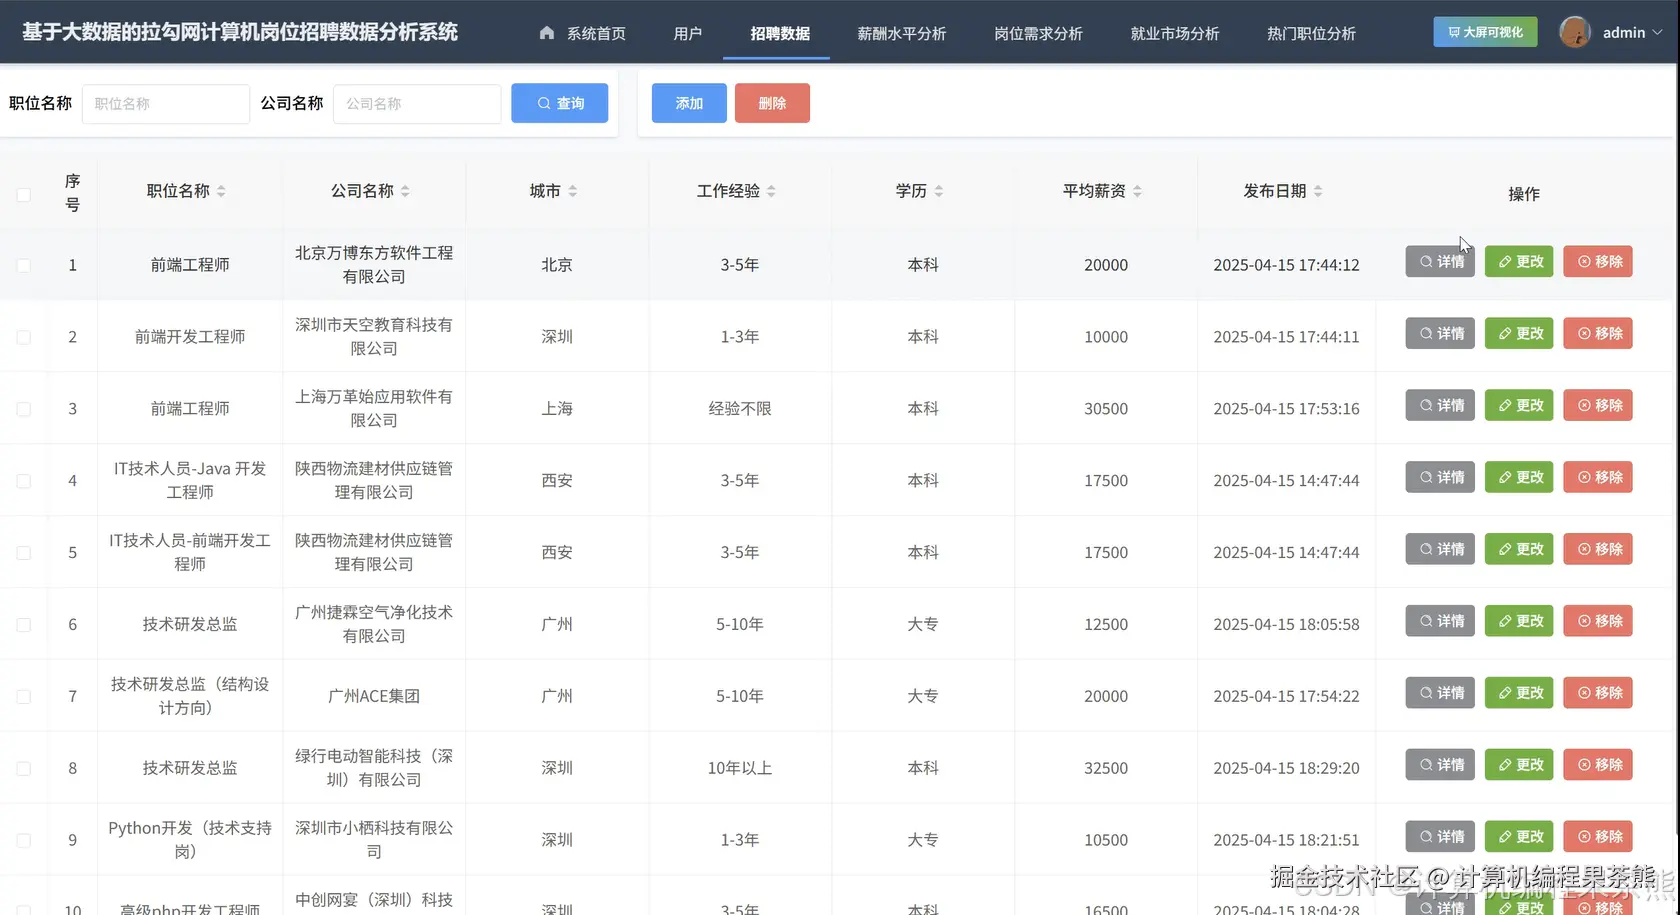Screen dimensions: 1680x915
Task: Check the checkbox beside IT技术人员-前端开发工程师
Action: point(24,552)
